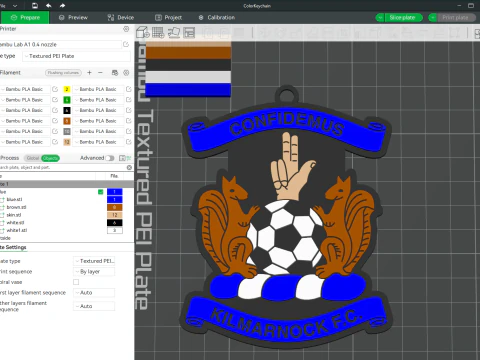Switch process scope to Global
The height and width of the screenshot is (360, 480).
pyautogui.click(x=33, y=158)
